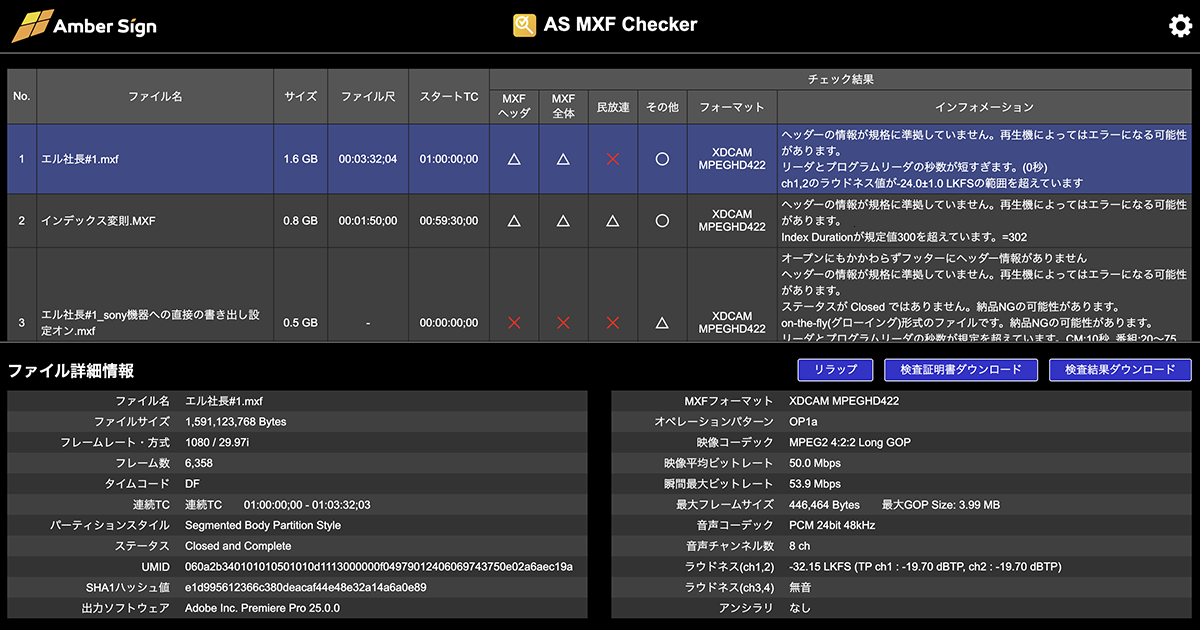This screenshot has height=630, width=1200.
Task: Click the AS MXF Checker magnifier icon
Action: pyautogui.click(x=524, y=23)
